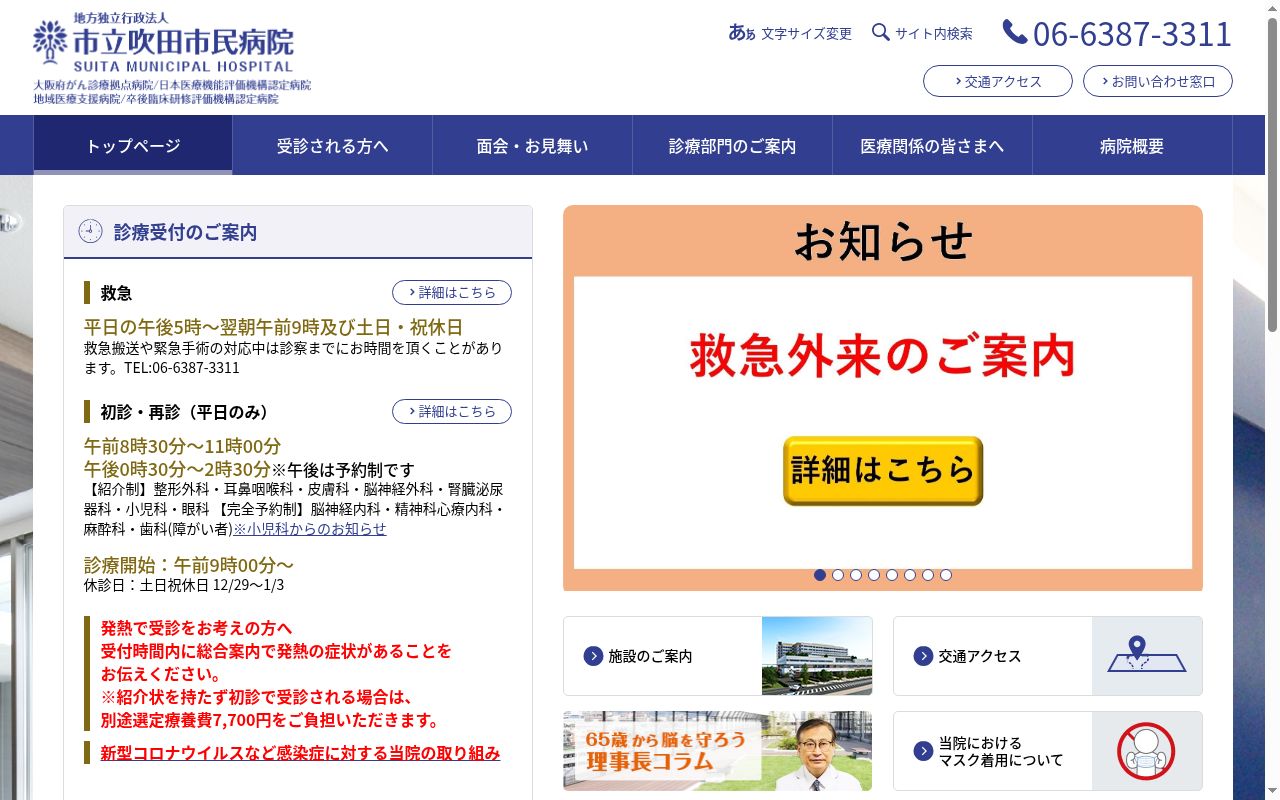The width and height of the screenshot is (1280, 800).
Task: Open the 医療関係の皆さまへ menu
Action: [x=933, y=145]
